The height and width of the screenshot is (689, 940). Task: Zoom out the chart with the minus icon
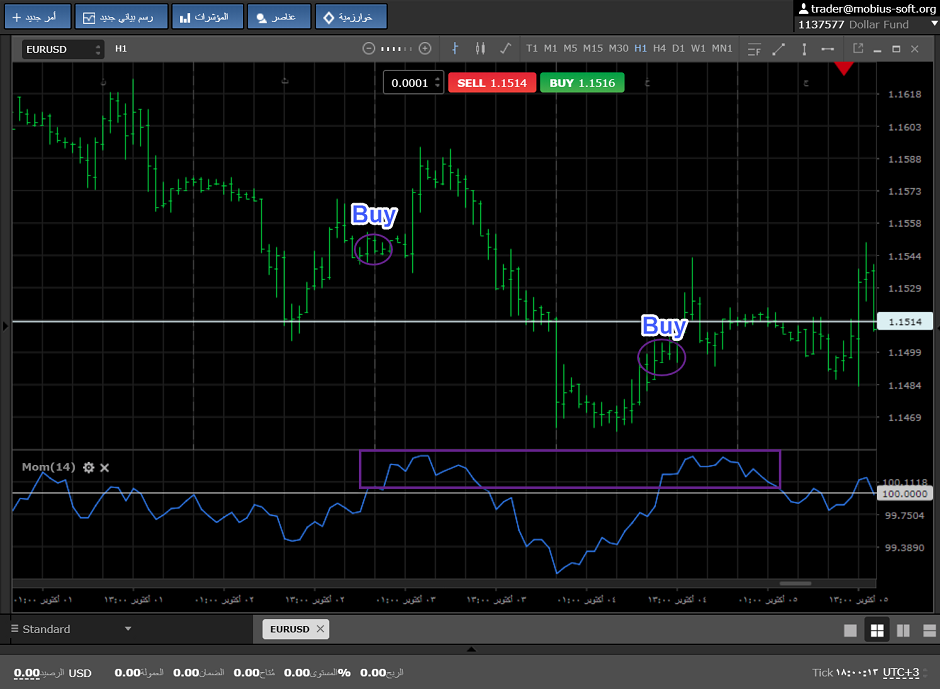[369, 49]
